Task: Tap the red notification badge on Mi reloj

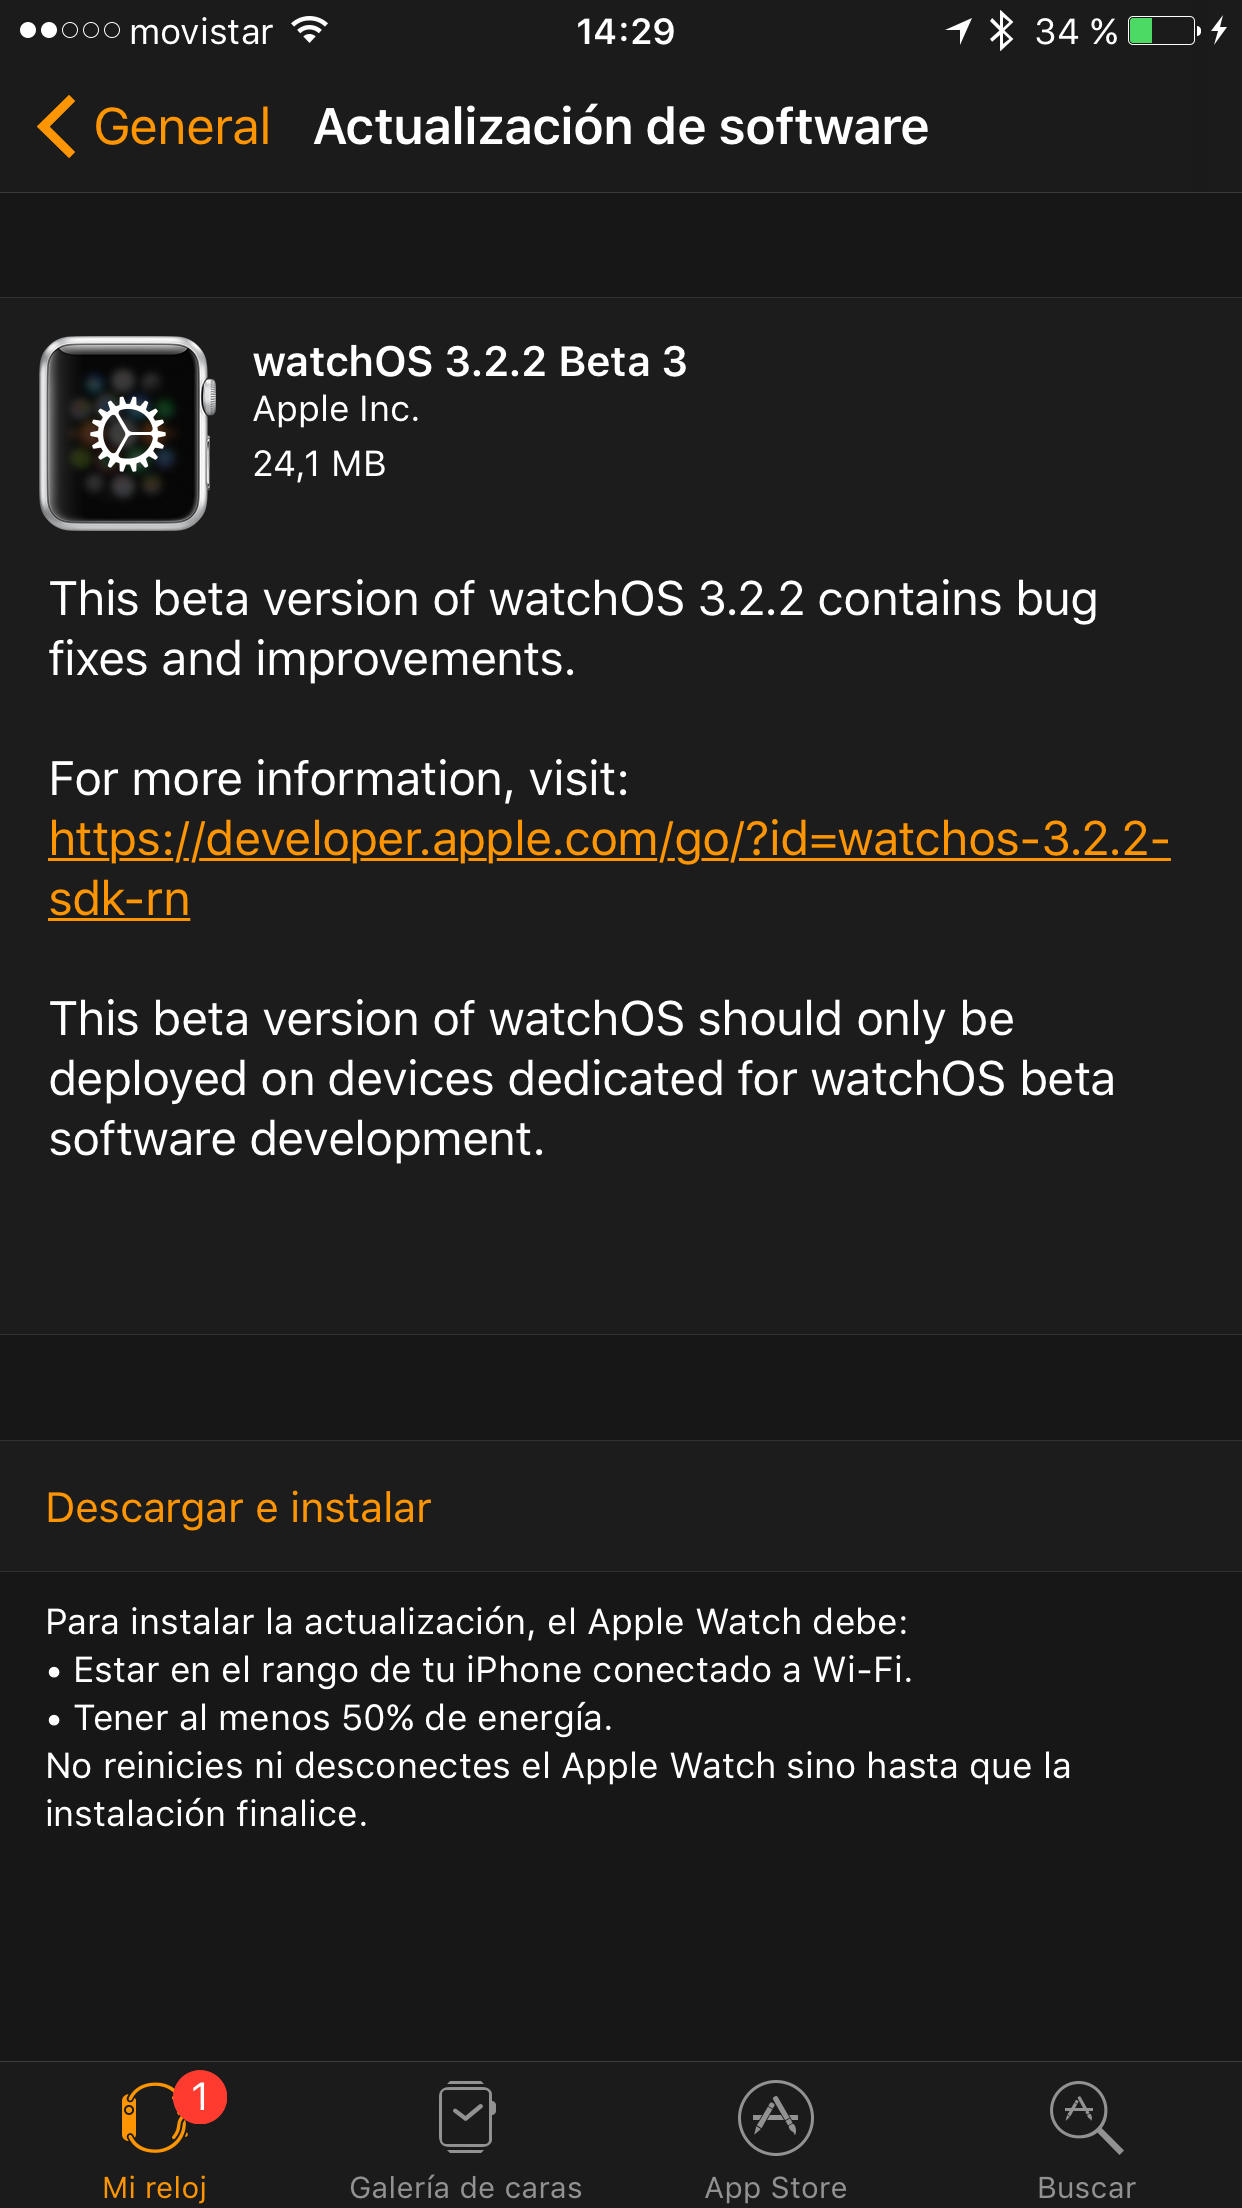Action: coord(200,2097)
